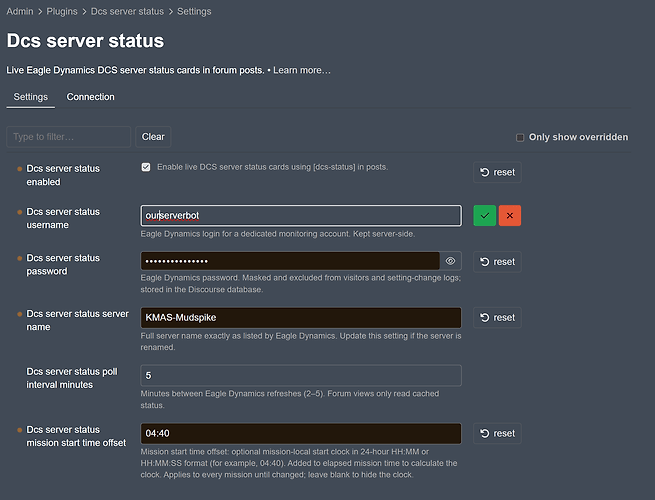Click the Only show overridden label text
This screenshot has height=500, width=655.
pos(579,137)
